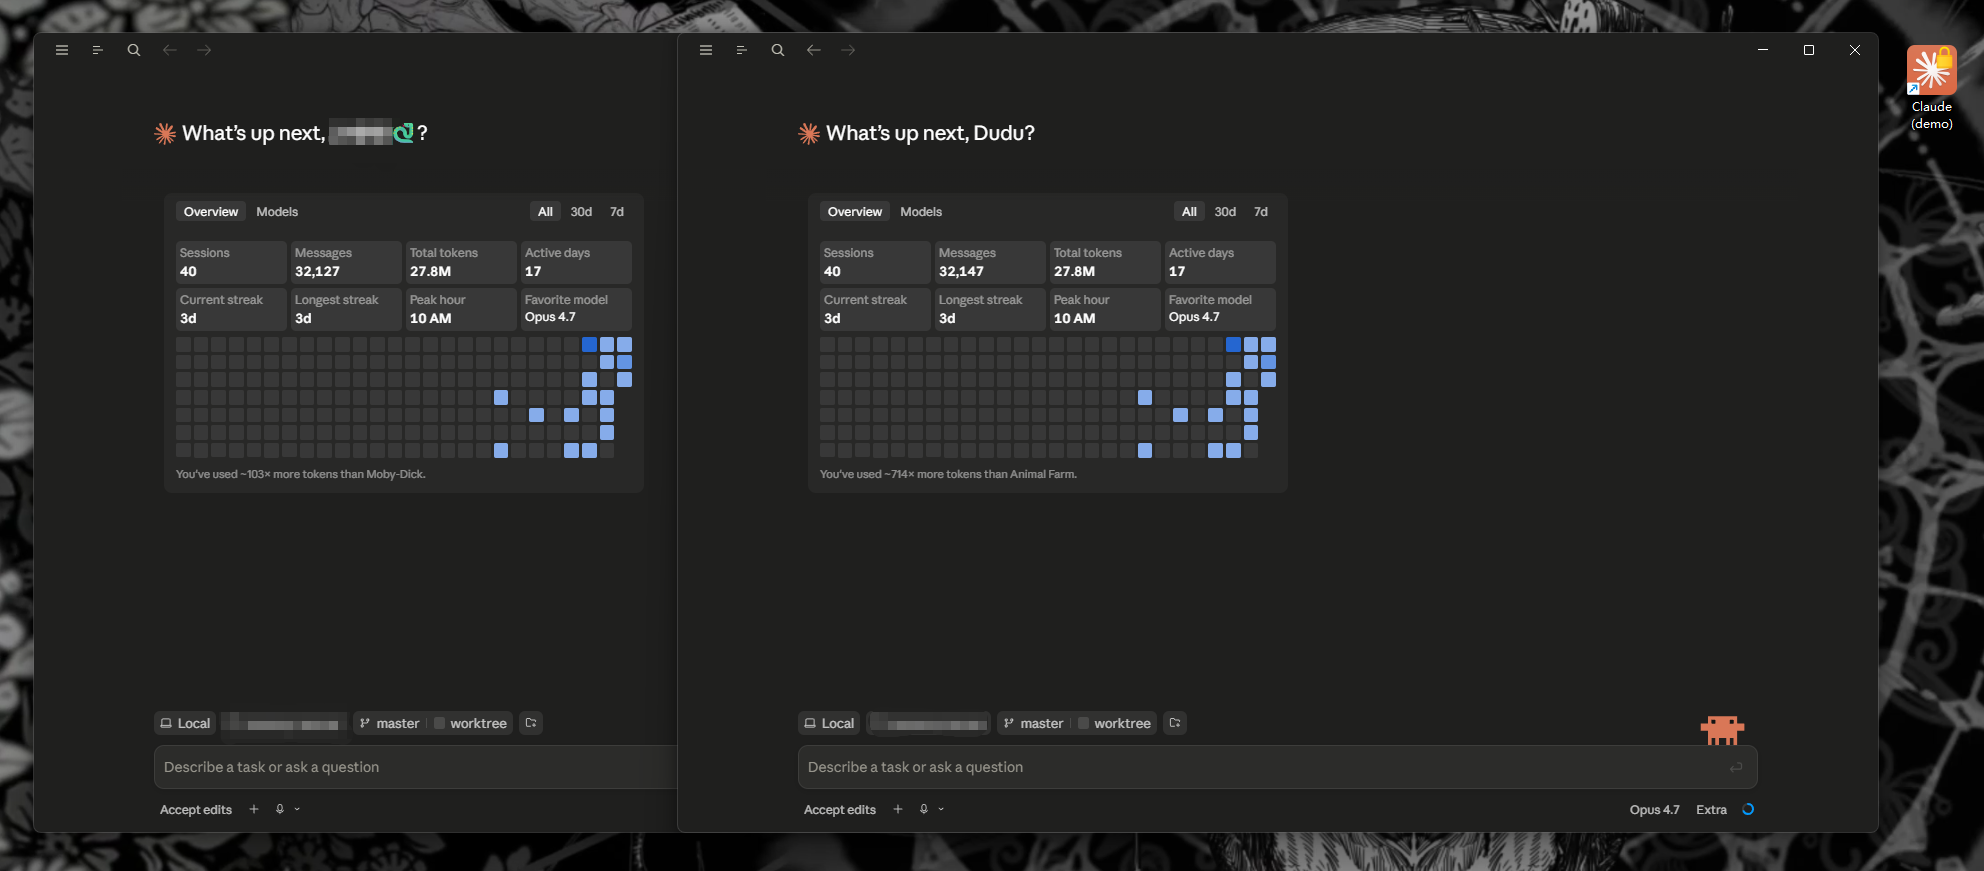
Task: Click the Peak hour card in left window
Action: 461,309
